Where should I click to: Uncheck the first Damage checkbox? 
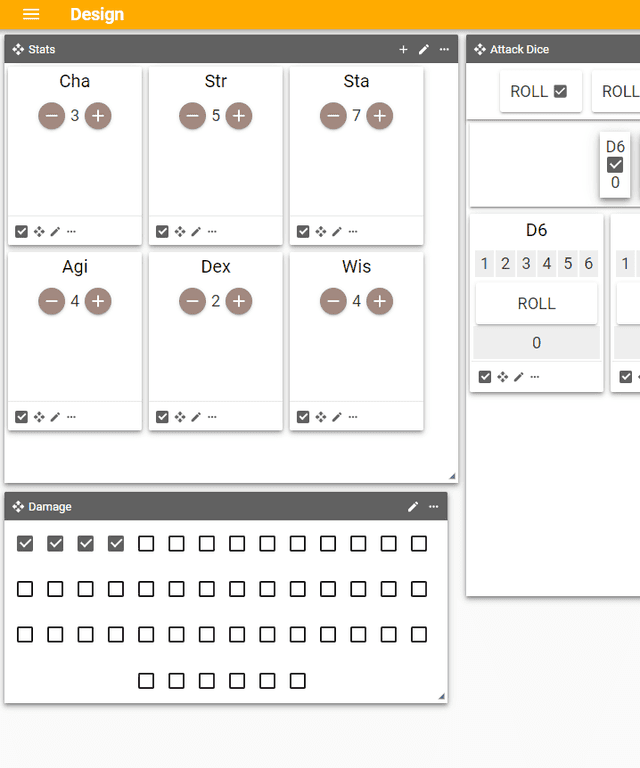click(25, 544)
